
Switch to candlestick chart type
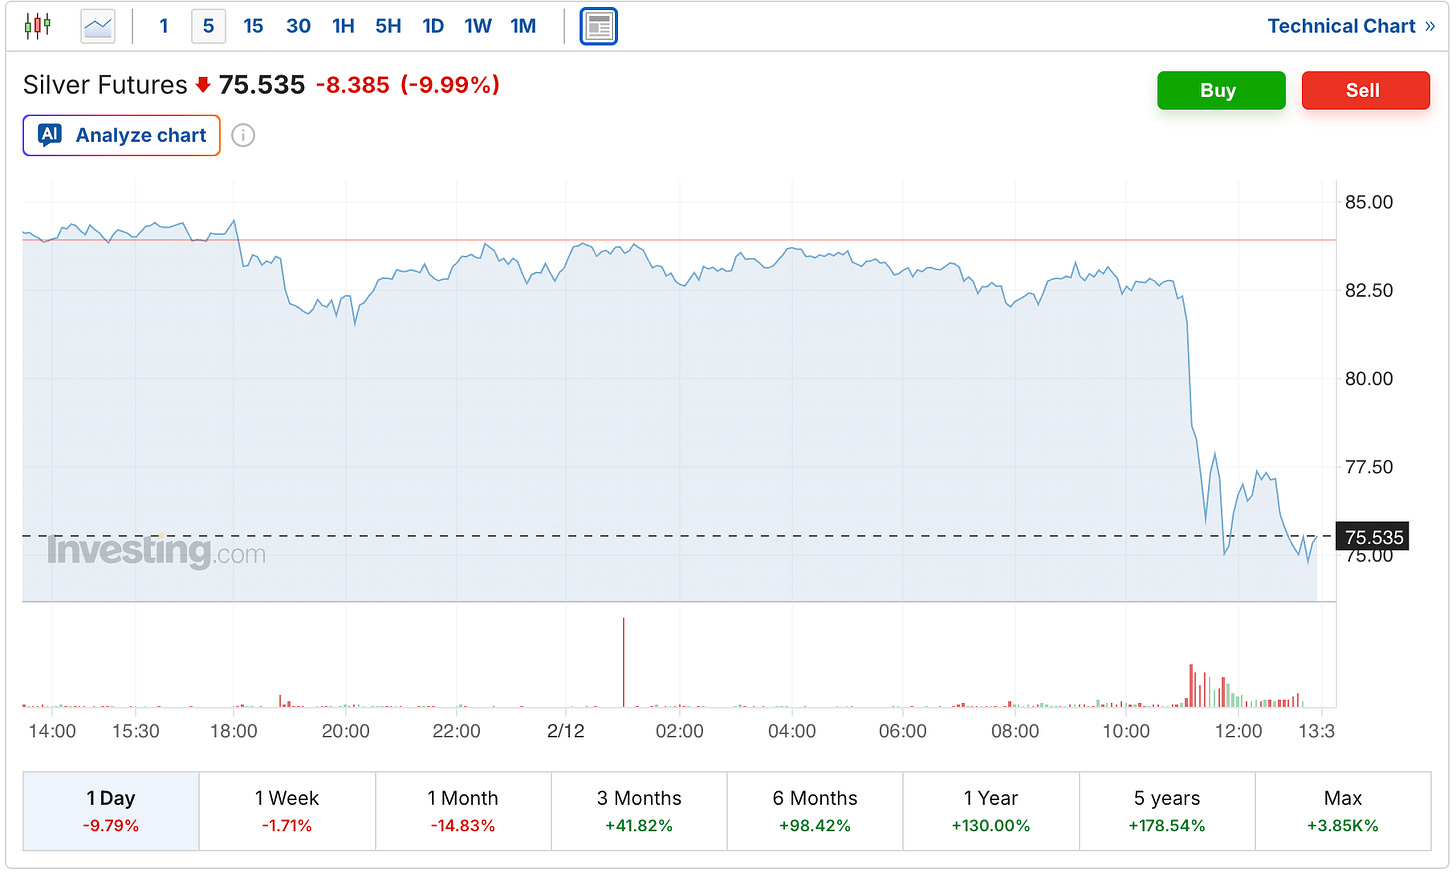38,26
